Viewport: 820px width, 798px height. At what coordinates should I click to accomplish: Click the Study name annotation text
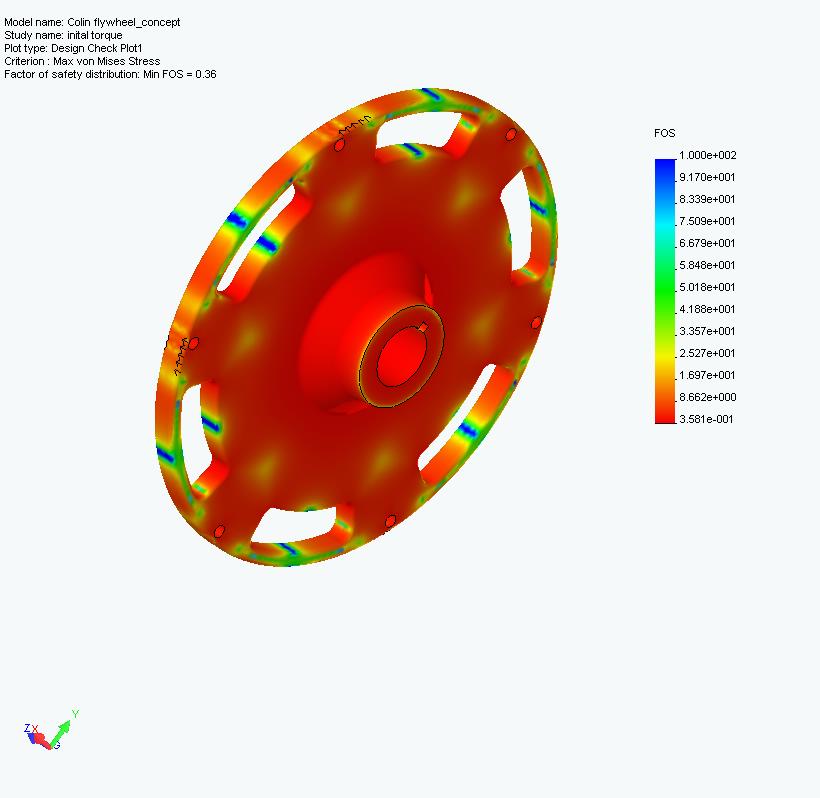tap(63, 35)
